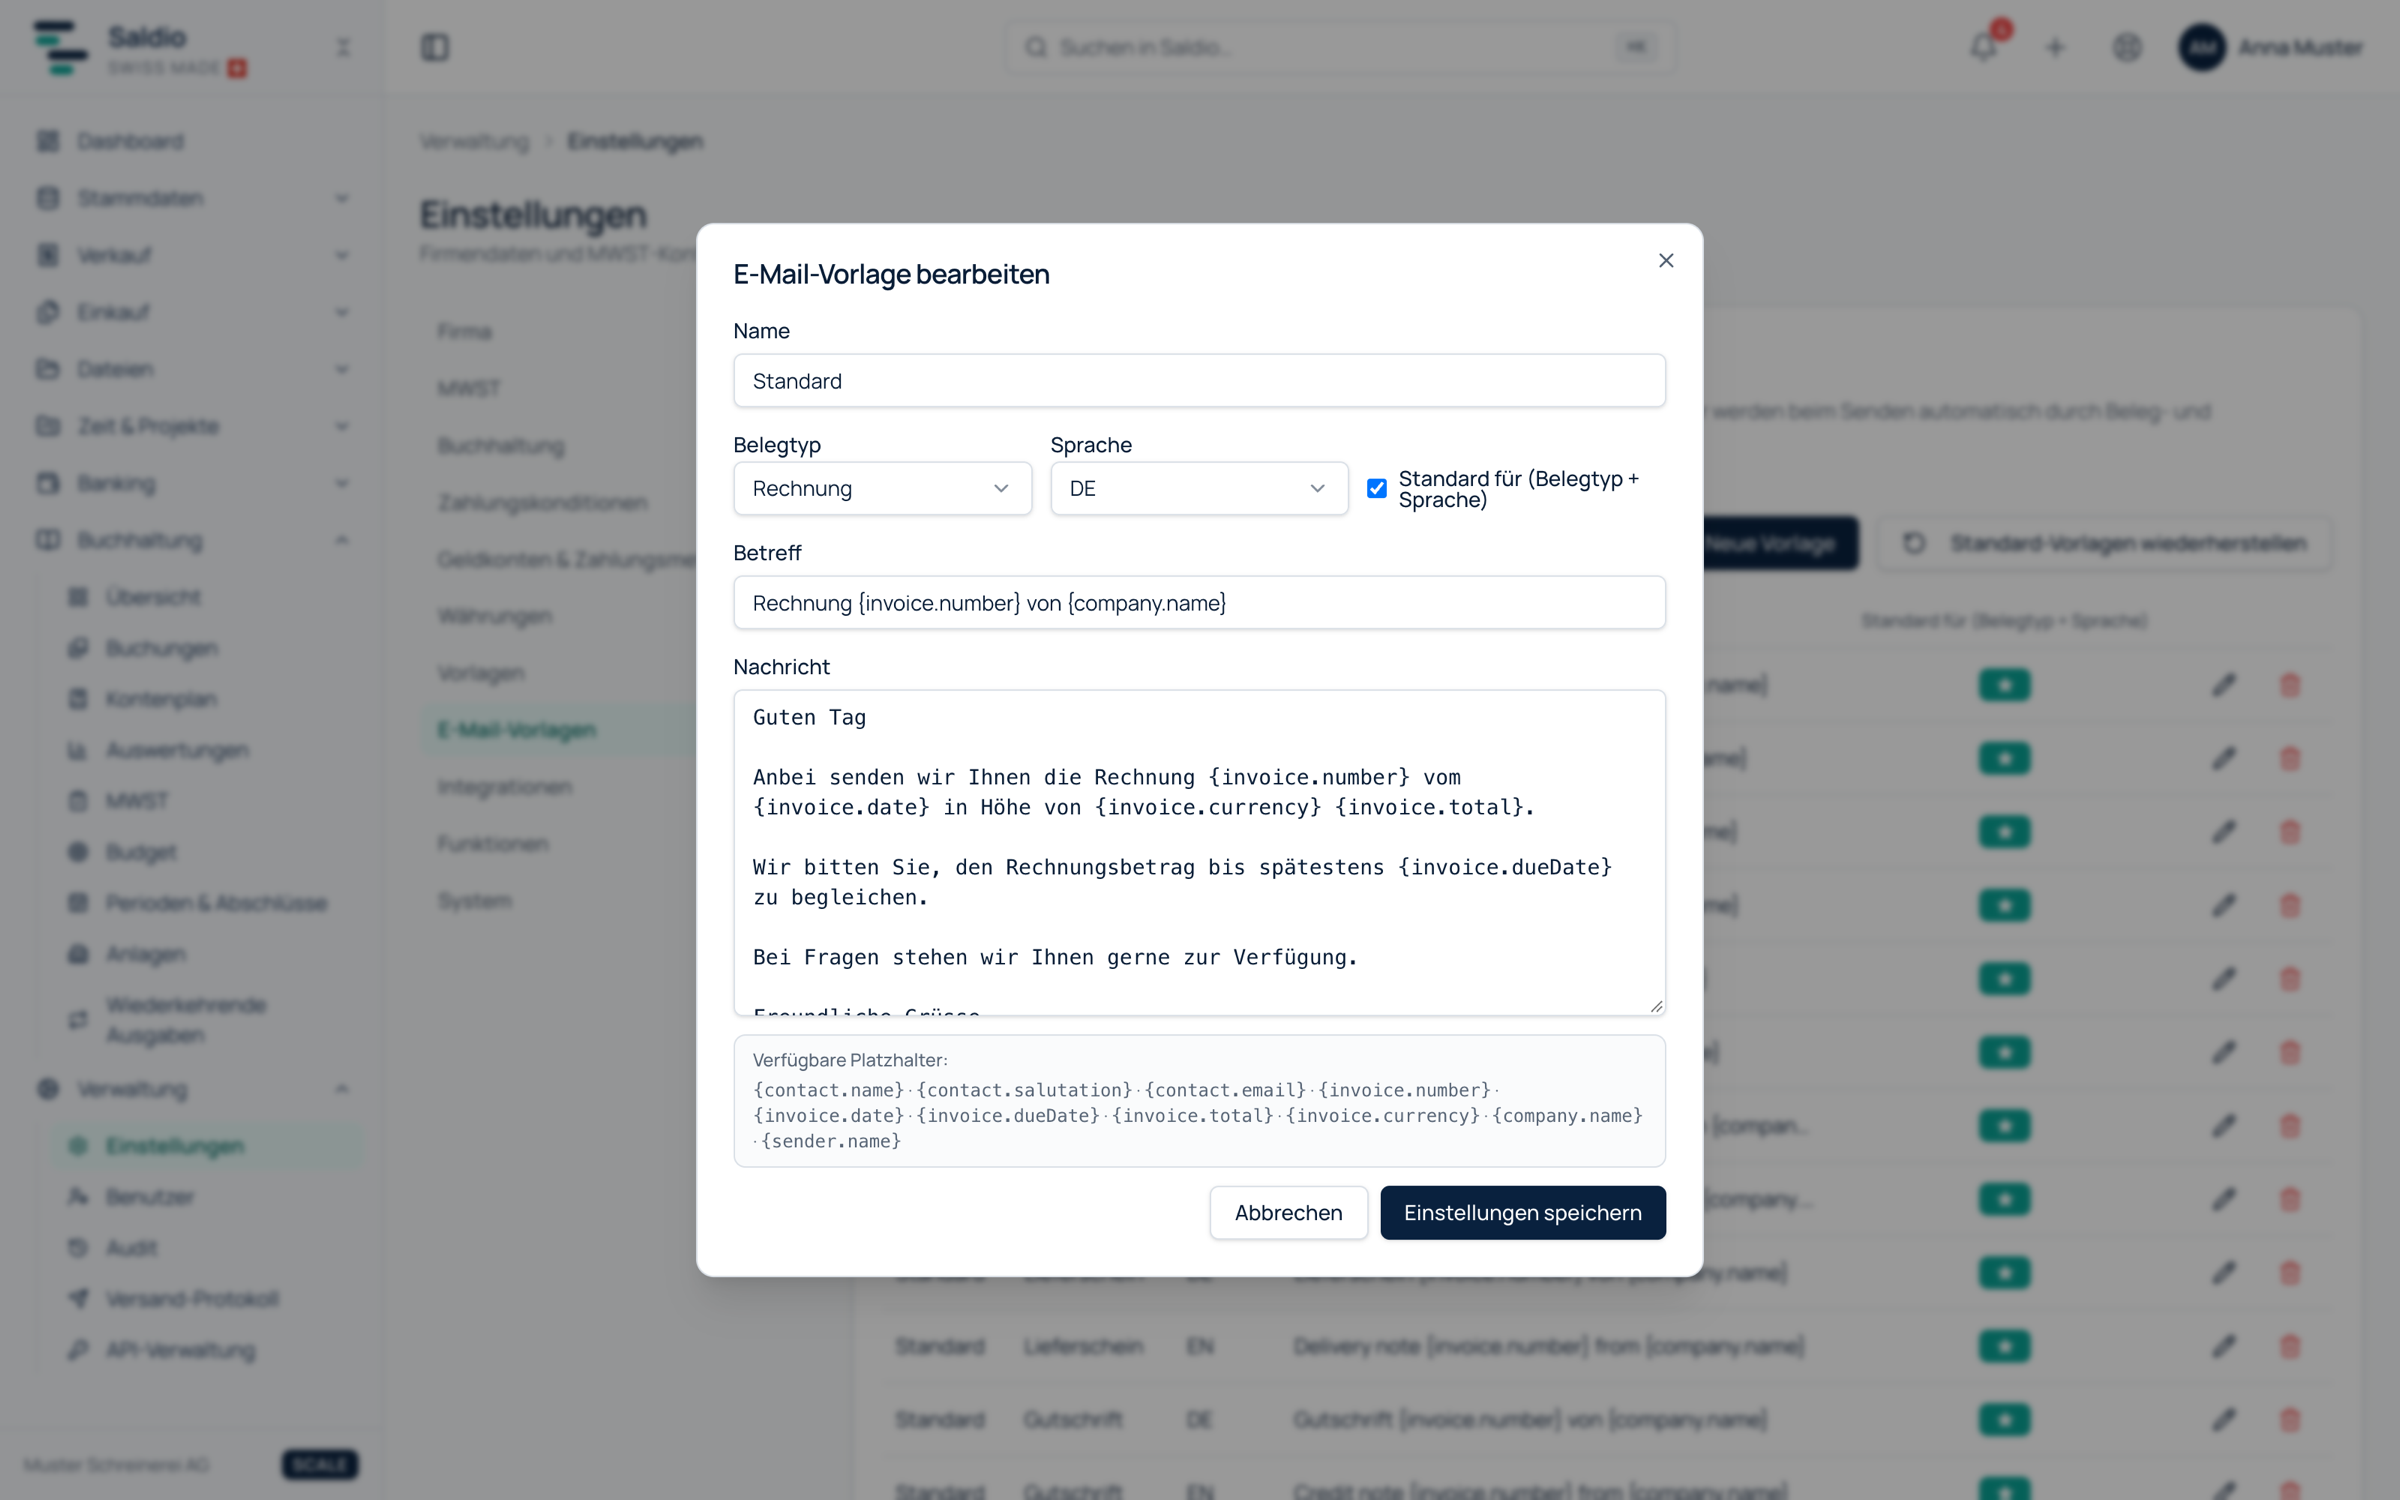This screenshot has height=1500, width=2400.
Task: Toggle the green standard badge for Lieferschein EN
Action: [2004, 1346]
